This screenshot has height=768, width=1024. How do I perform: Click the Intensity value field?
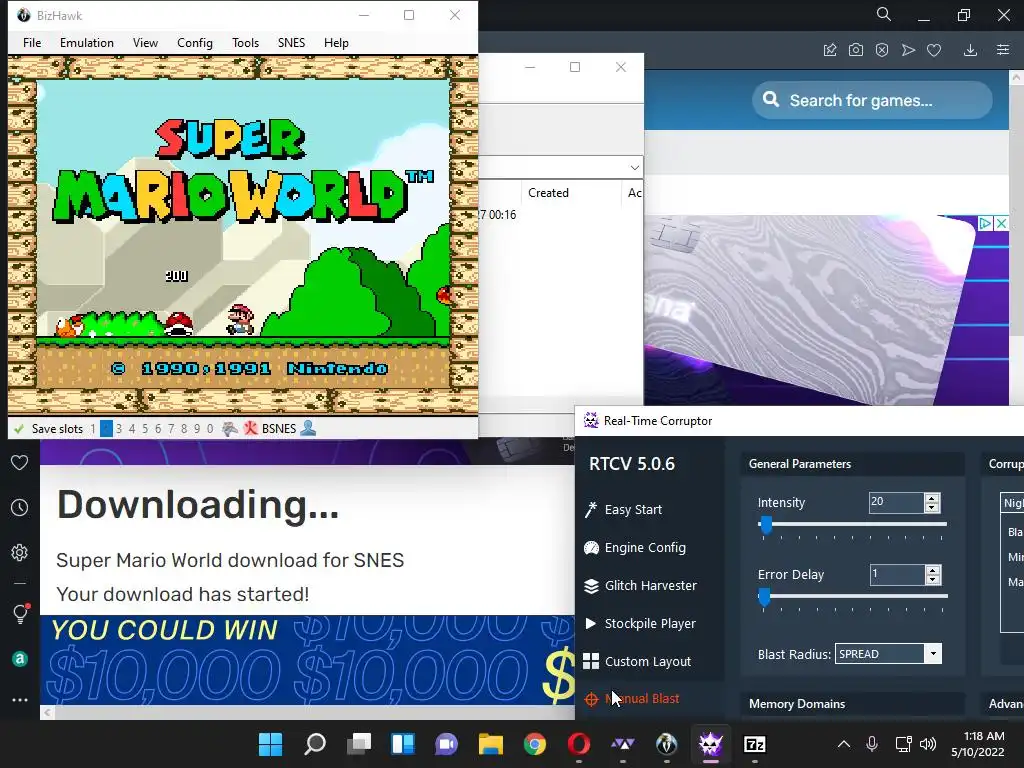click(x=896, y=502)
